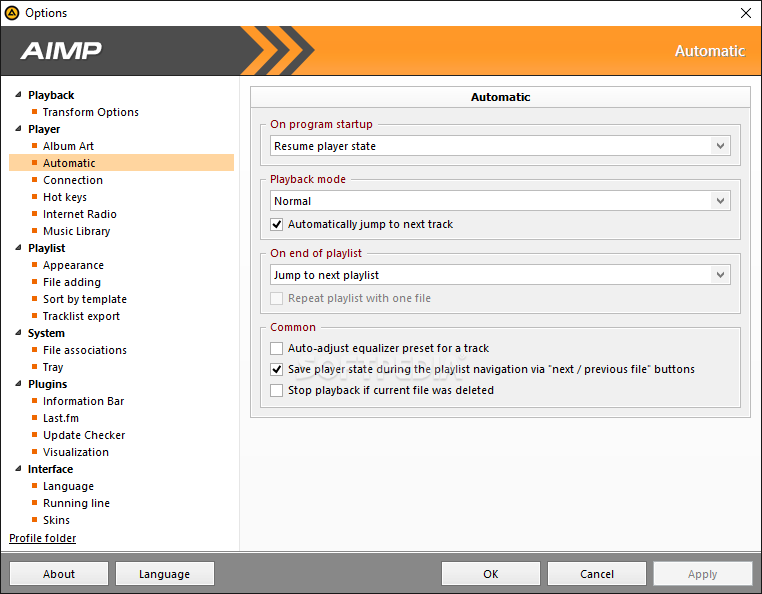
Task: Select File adding in the tree
Action: tap(72, 282)
